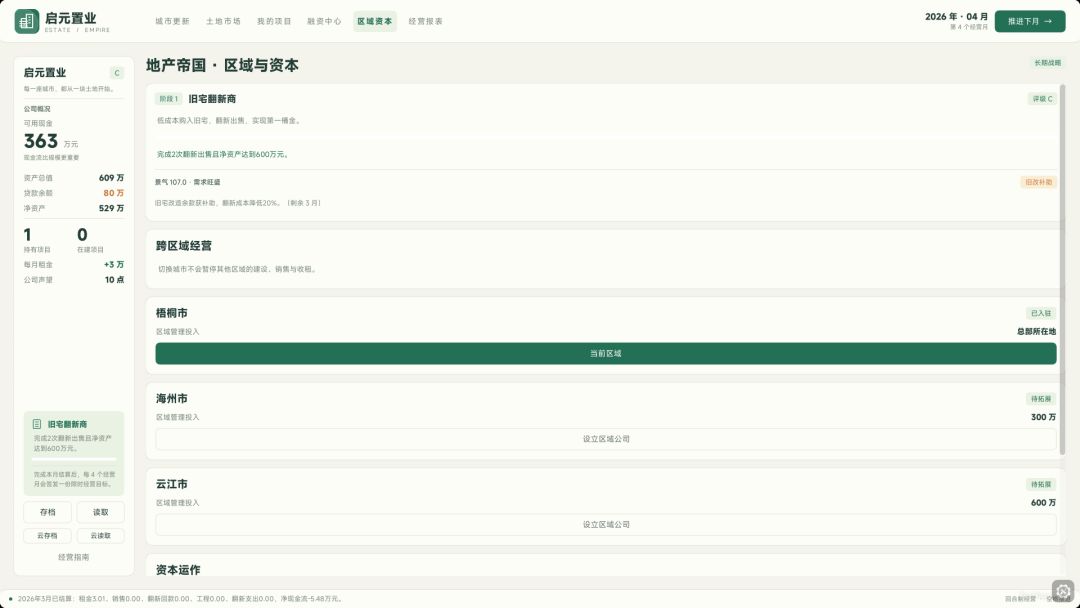Click the 梧桐市 region heading
This screenshot has height=608, width=1080.
click(x=172, y=313)
